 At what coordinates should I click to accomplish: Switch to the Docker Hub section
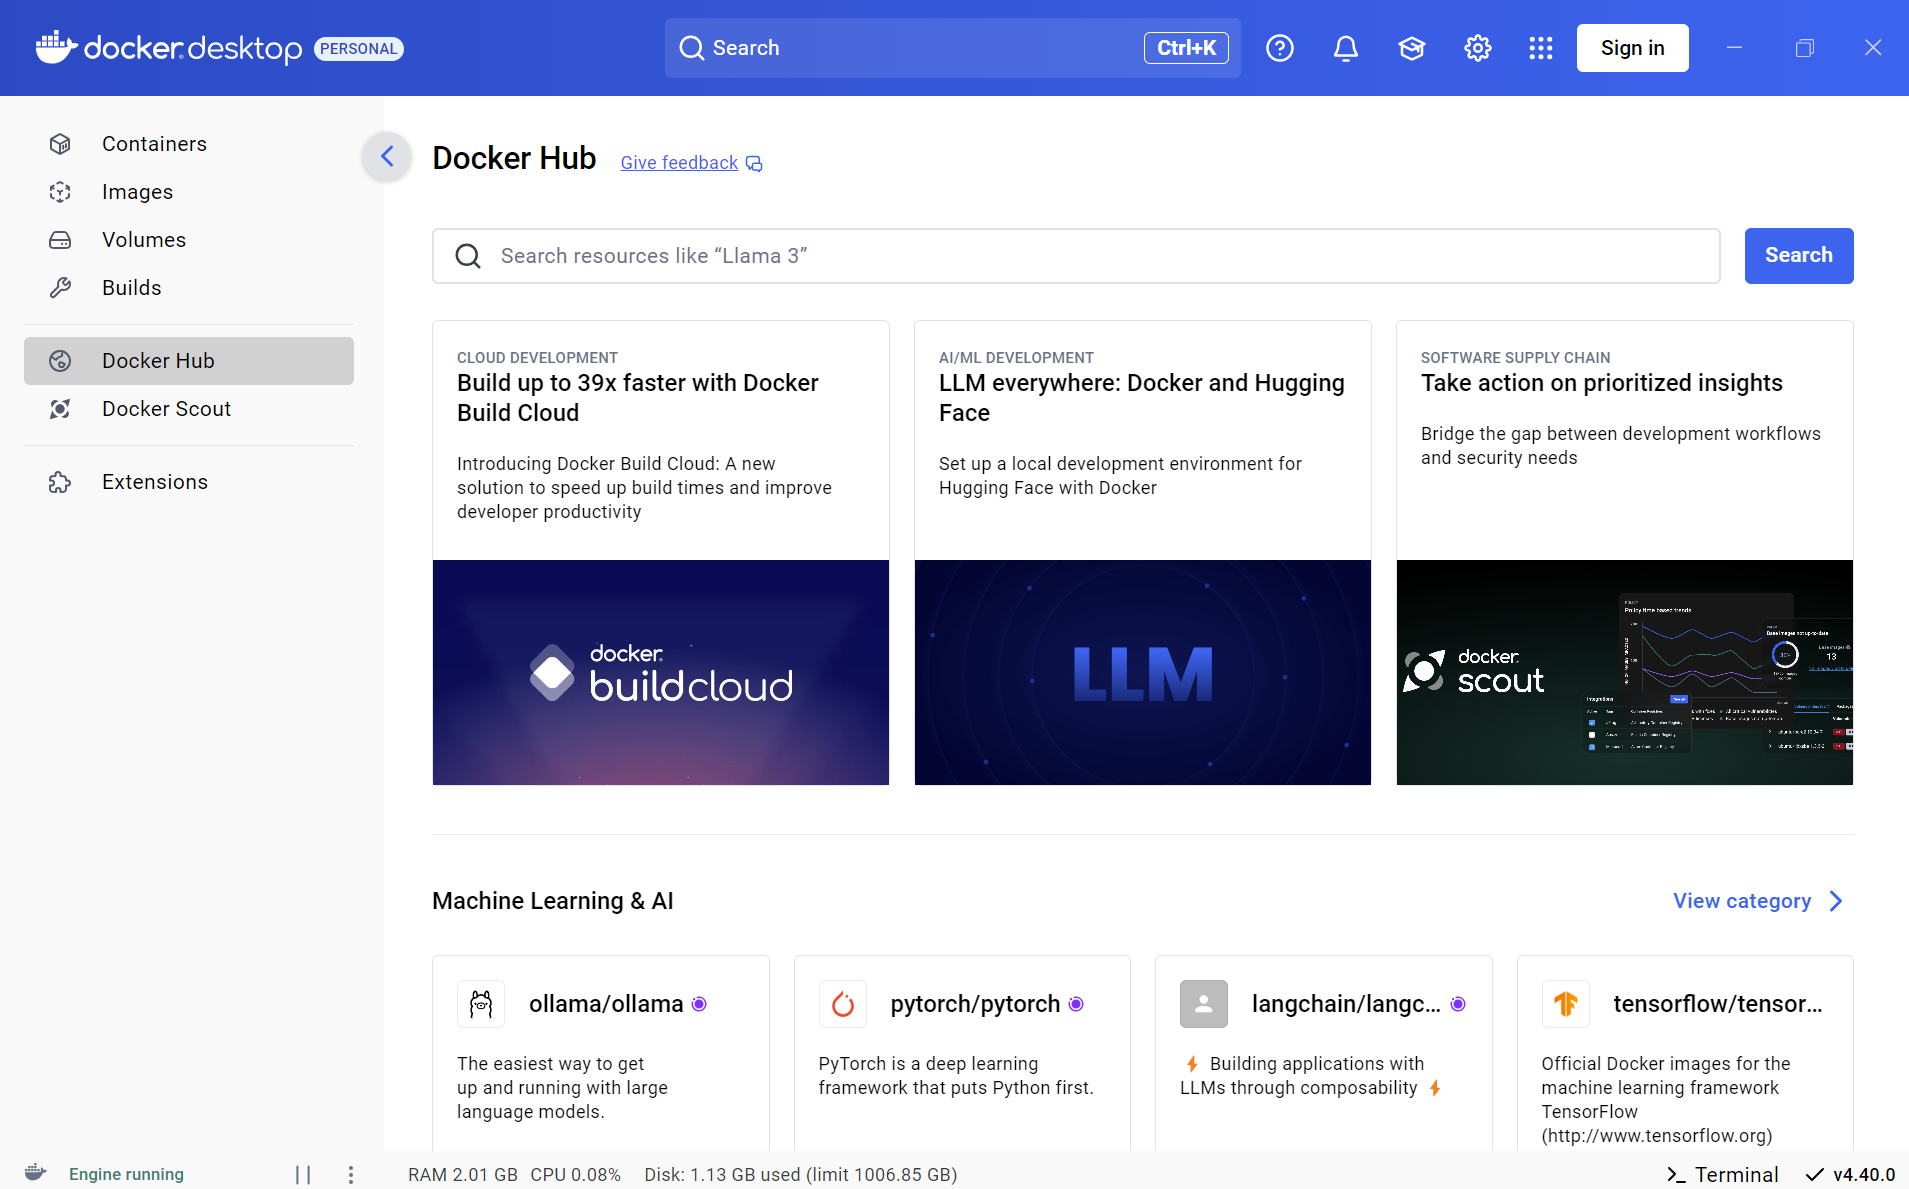(157, 360)
